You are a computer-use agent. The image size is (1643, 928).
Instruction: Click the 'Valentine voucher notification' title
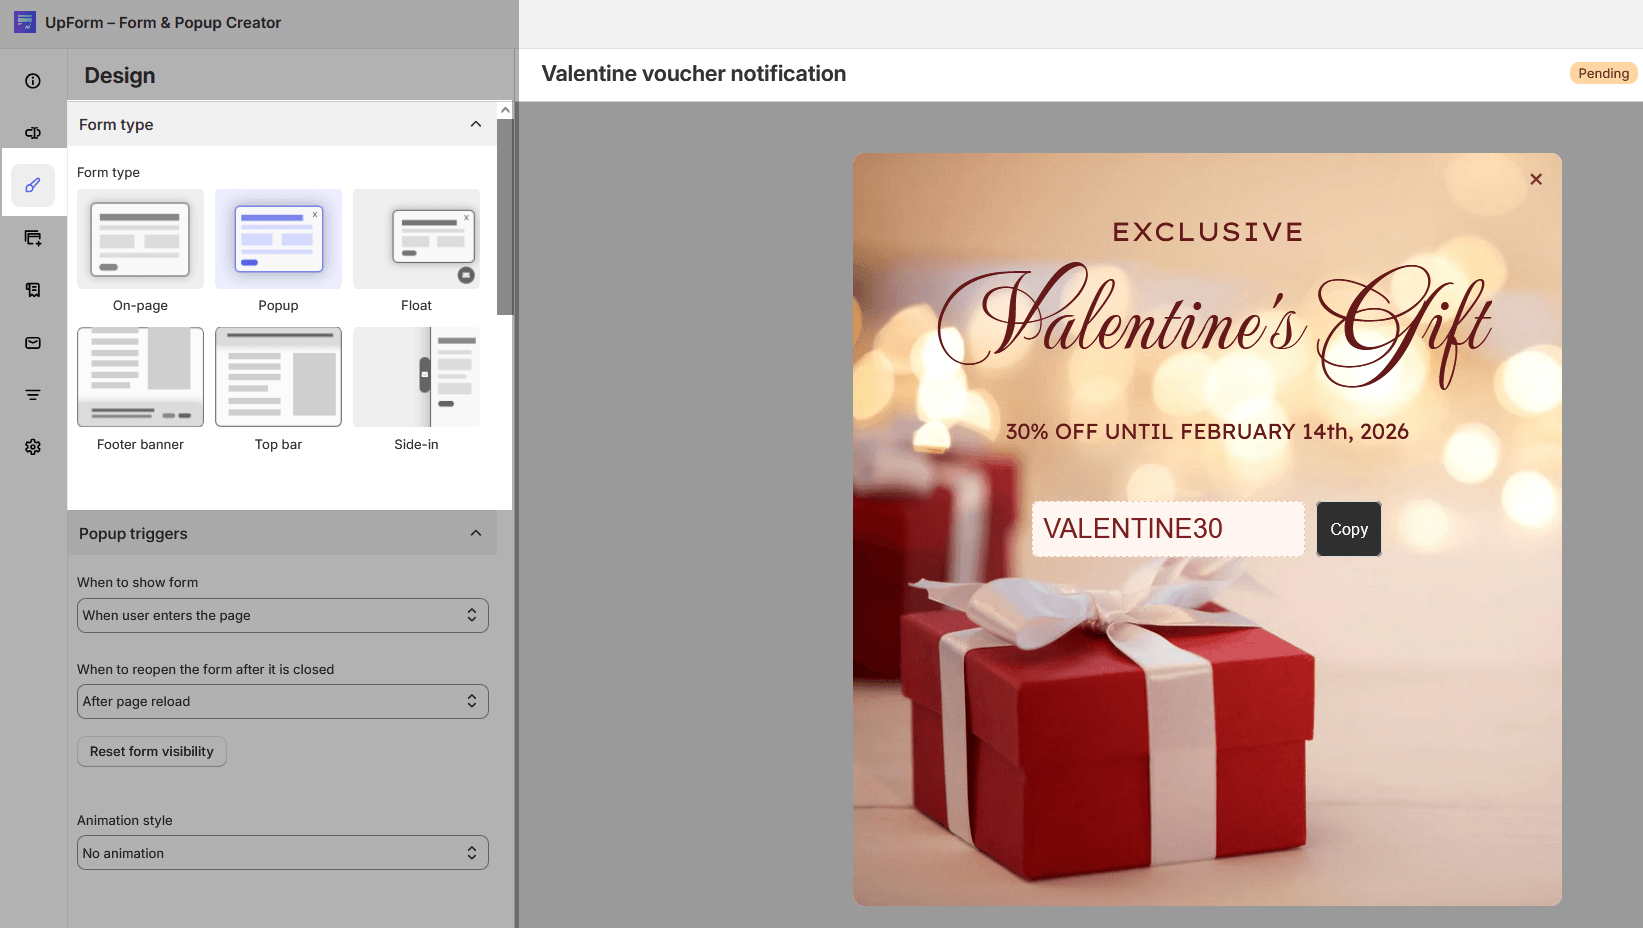[x=694, y=73]
